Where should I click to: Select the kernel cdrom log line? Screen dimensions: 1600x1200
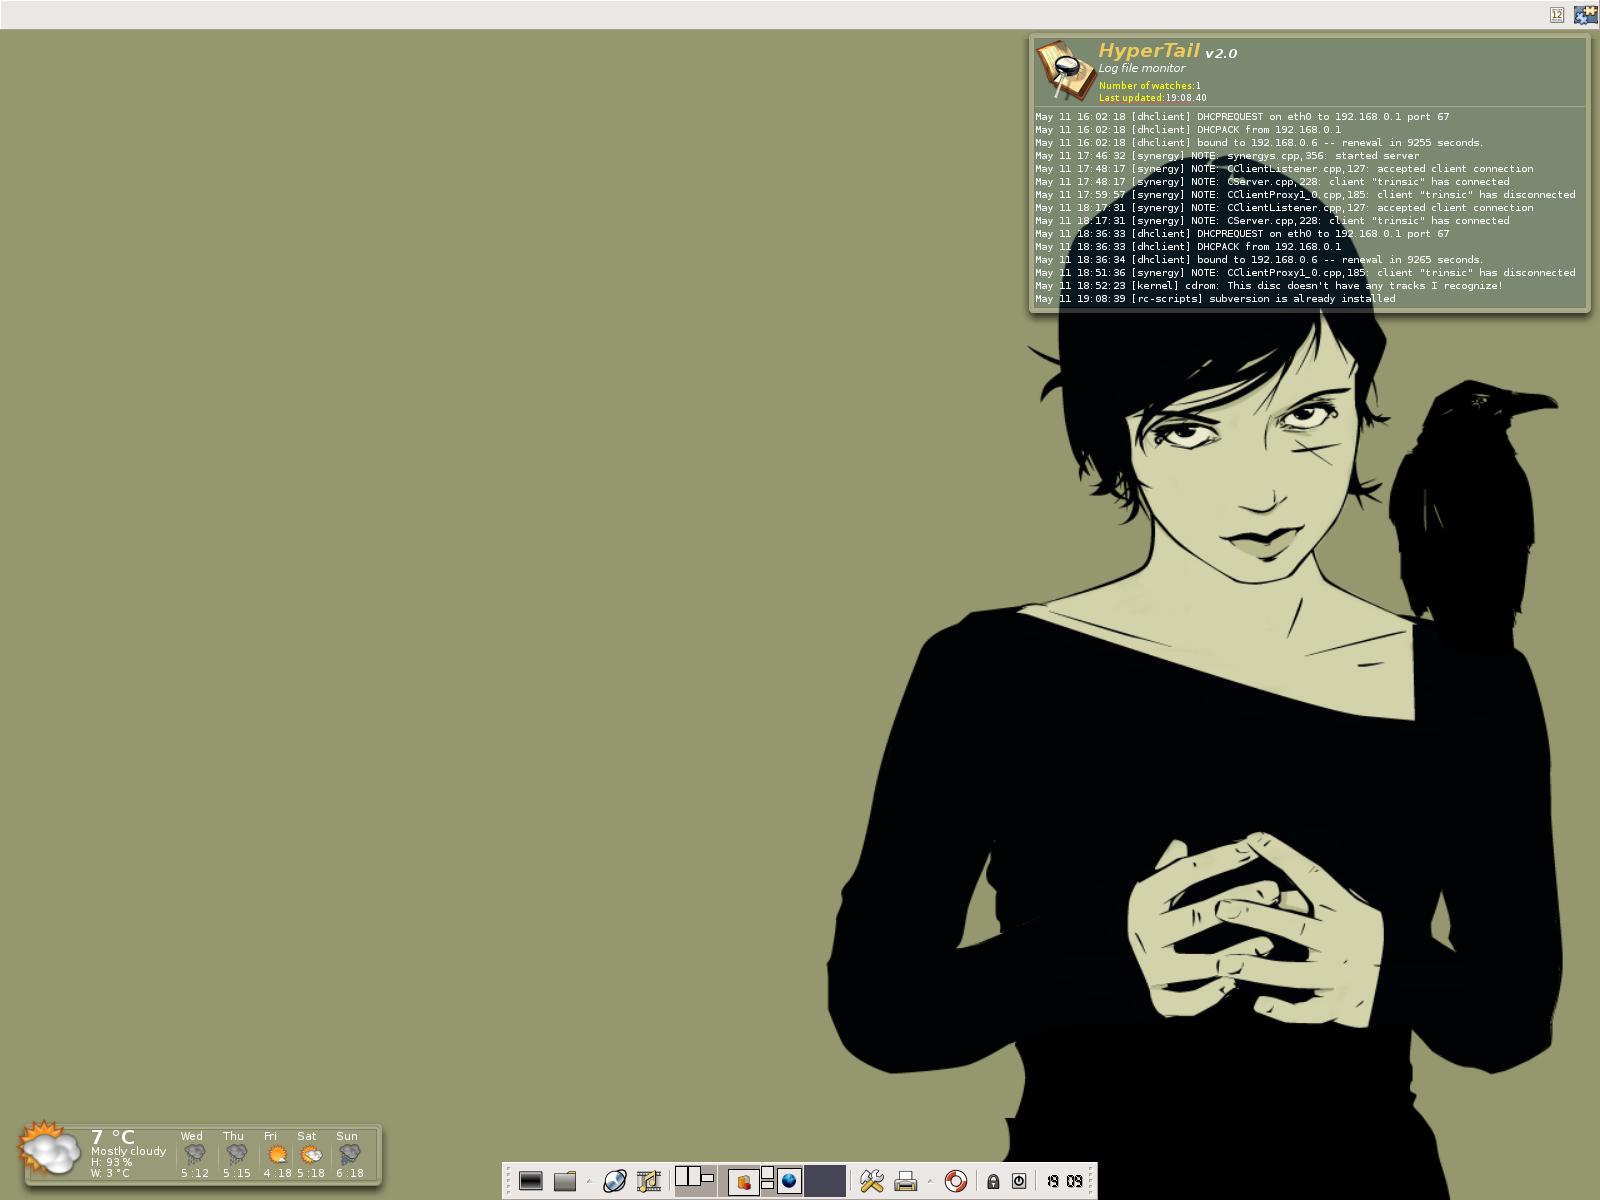(x=1269, y=286)
